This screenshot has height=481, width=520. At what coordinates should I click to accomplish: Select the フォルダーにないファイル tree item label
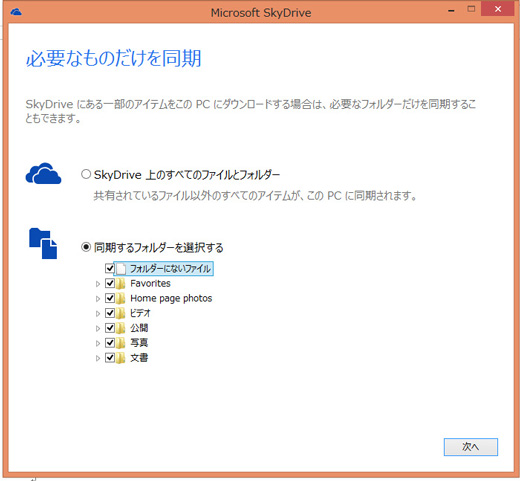click(x=170, y=269)
